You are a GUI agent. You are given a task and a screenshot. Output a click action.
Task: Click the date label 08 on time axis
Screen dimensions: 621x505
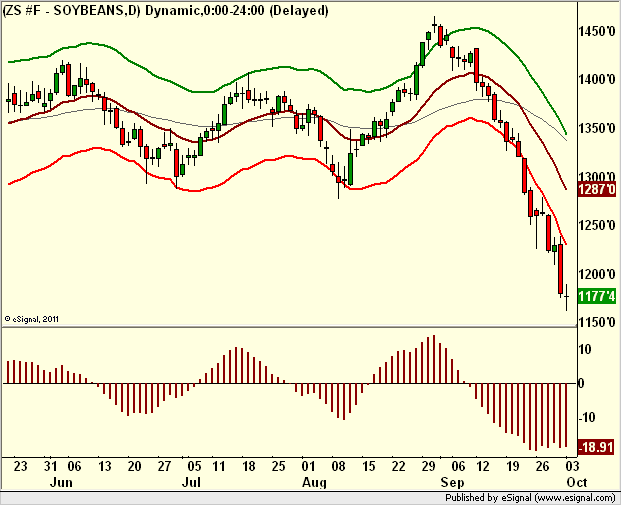pyautogui.click(x=338, y=466)
